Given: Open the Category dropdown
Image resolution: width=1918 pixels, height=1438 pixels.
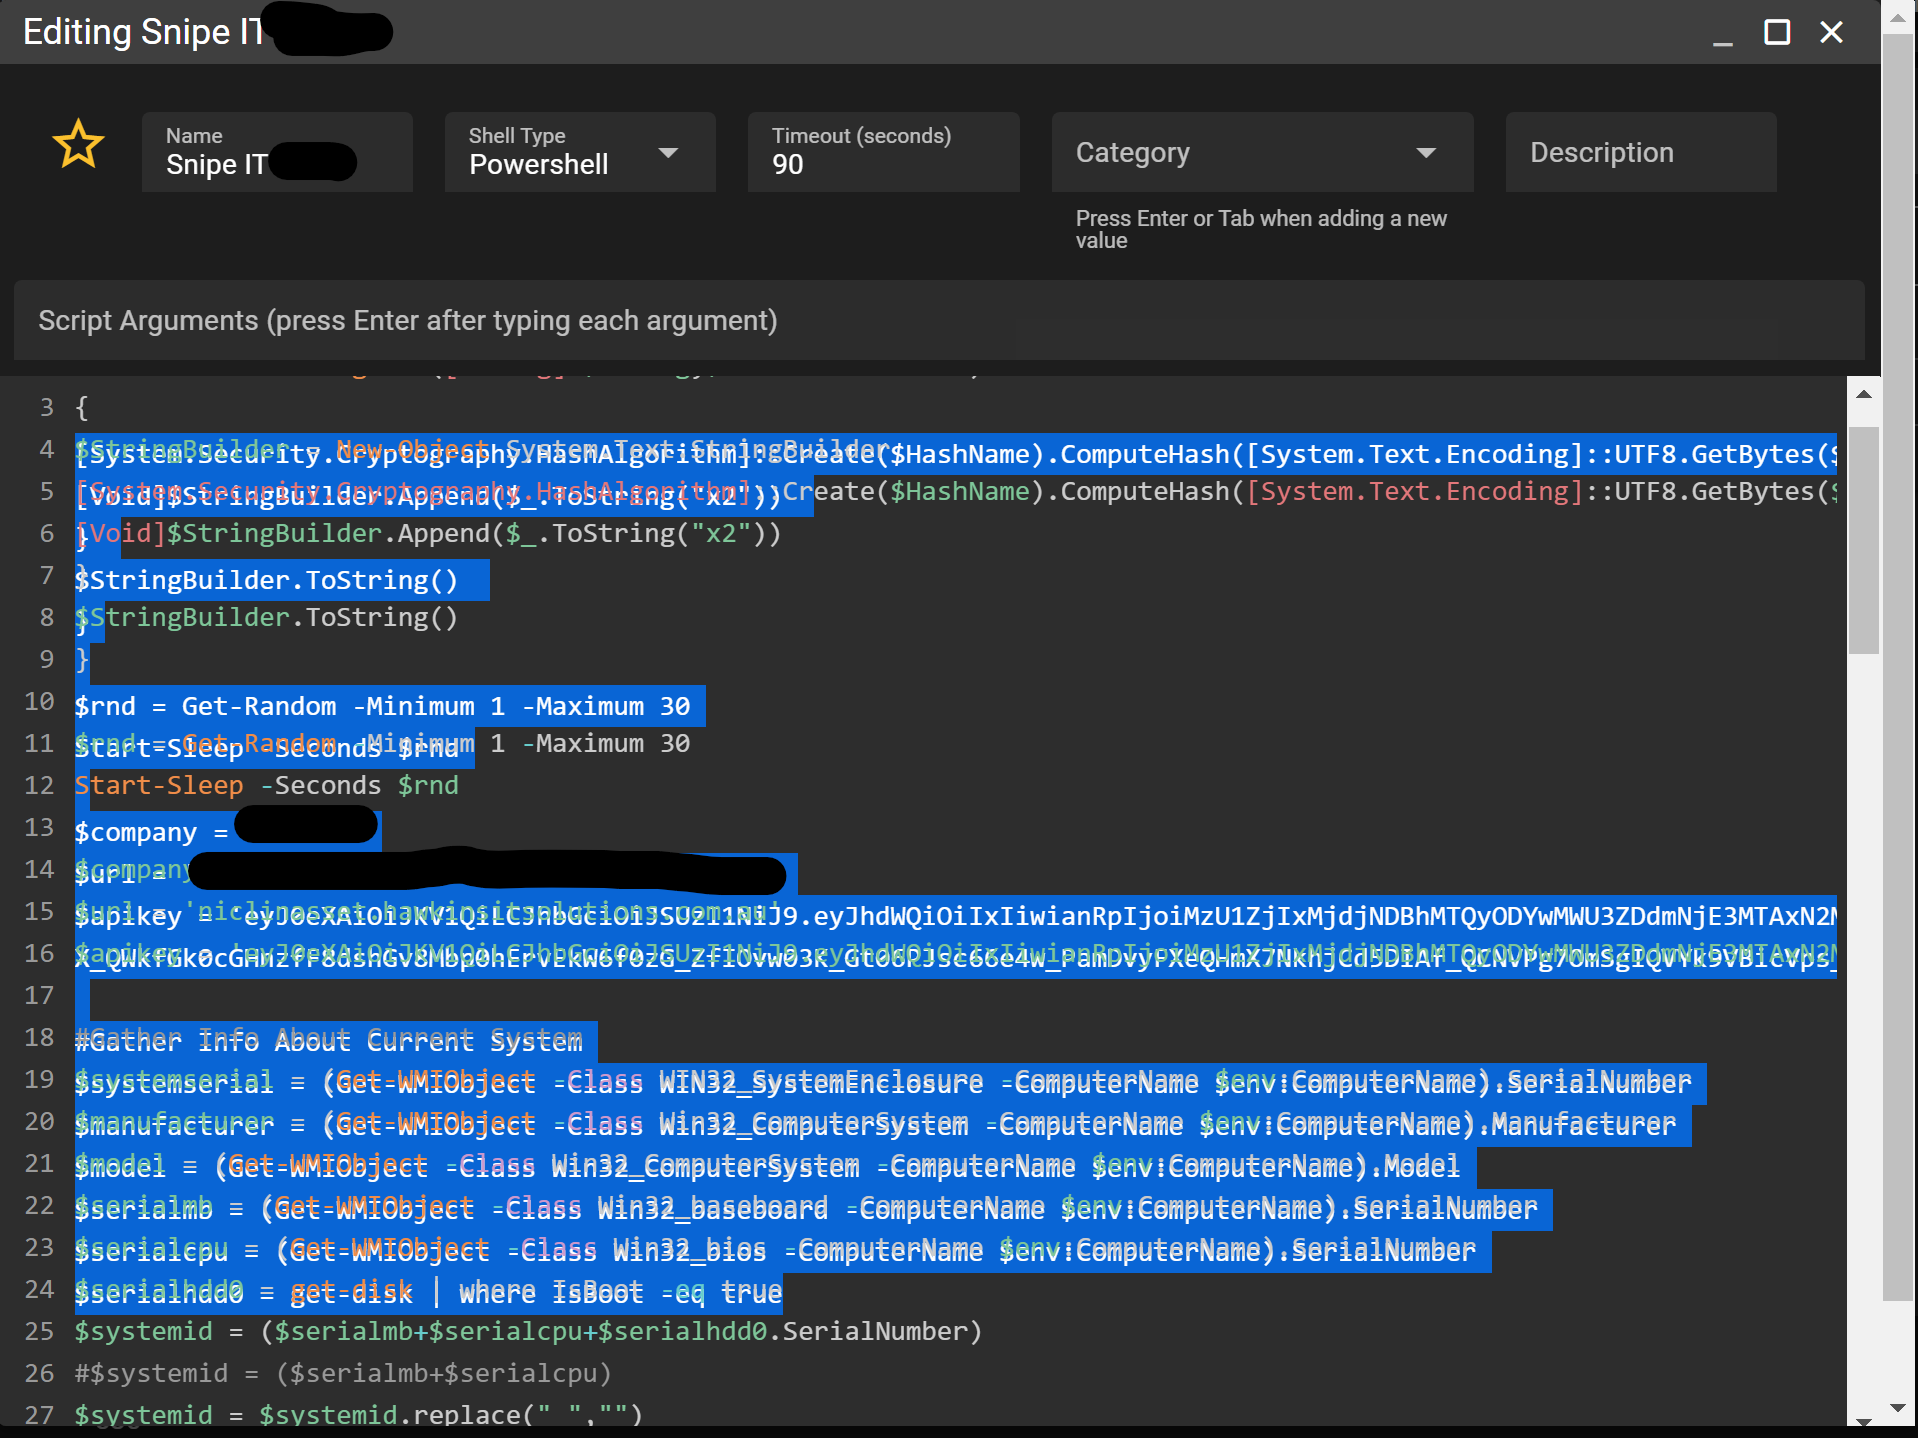Looking at the screenshot, I should tap(1428, 153).
